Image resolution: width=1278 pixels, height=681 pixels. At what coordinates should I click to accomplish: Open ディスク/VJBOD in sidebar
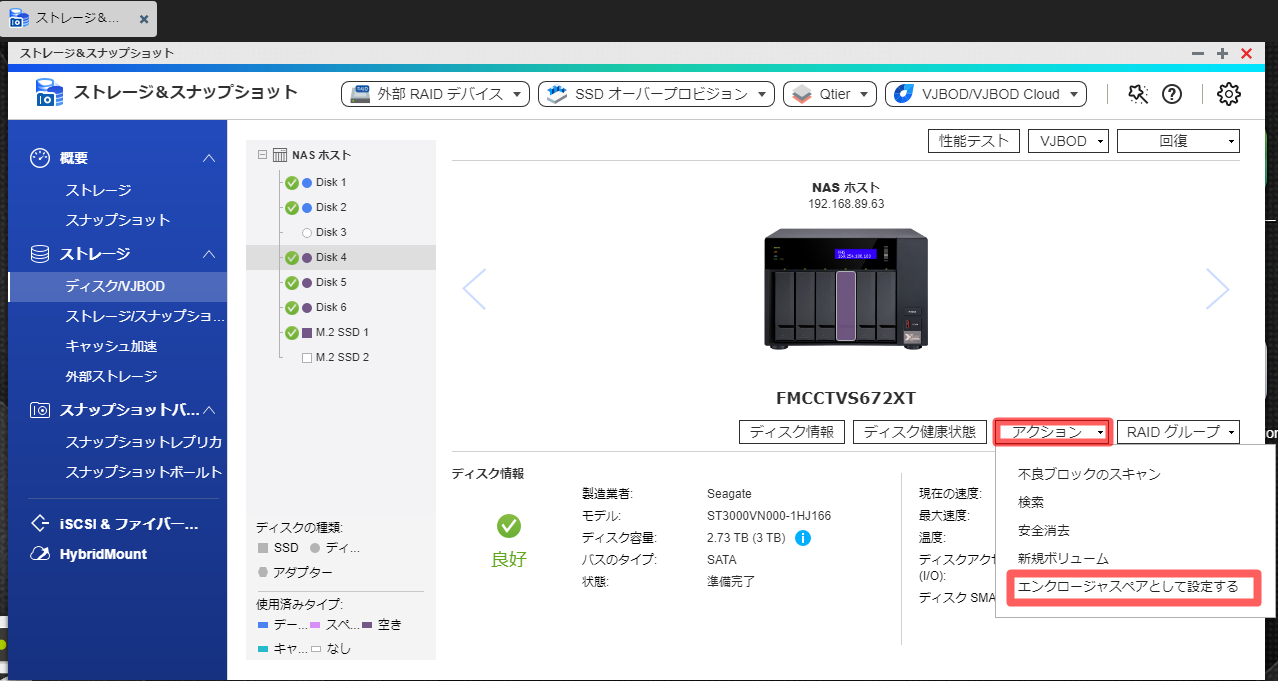(119, 286)
